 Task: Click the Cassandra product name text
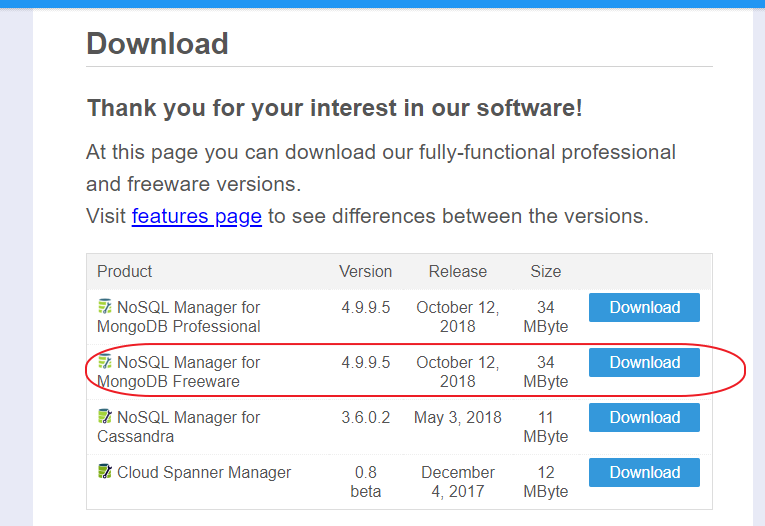180,427
